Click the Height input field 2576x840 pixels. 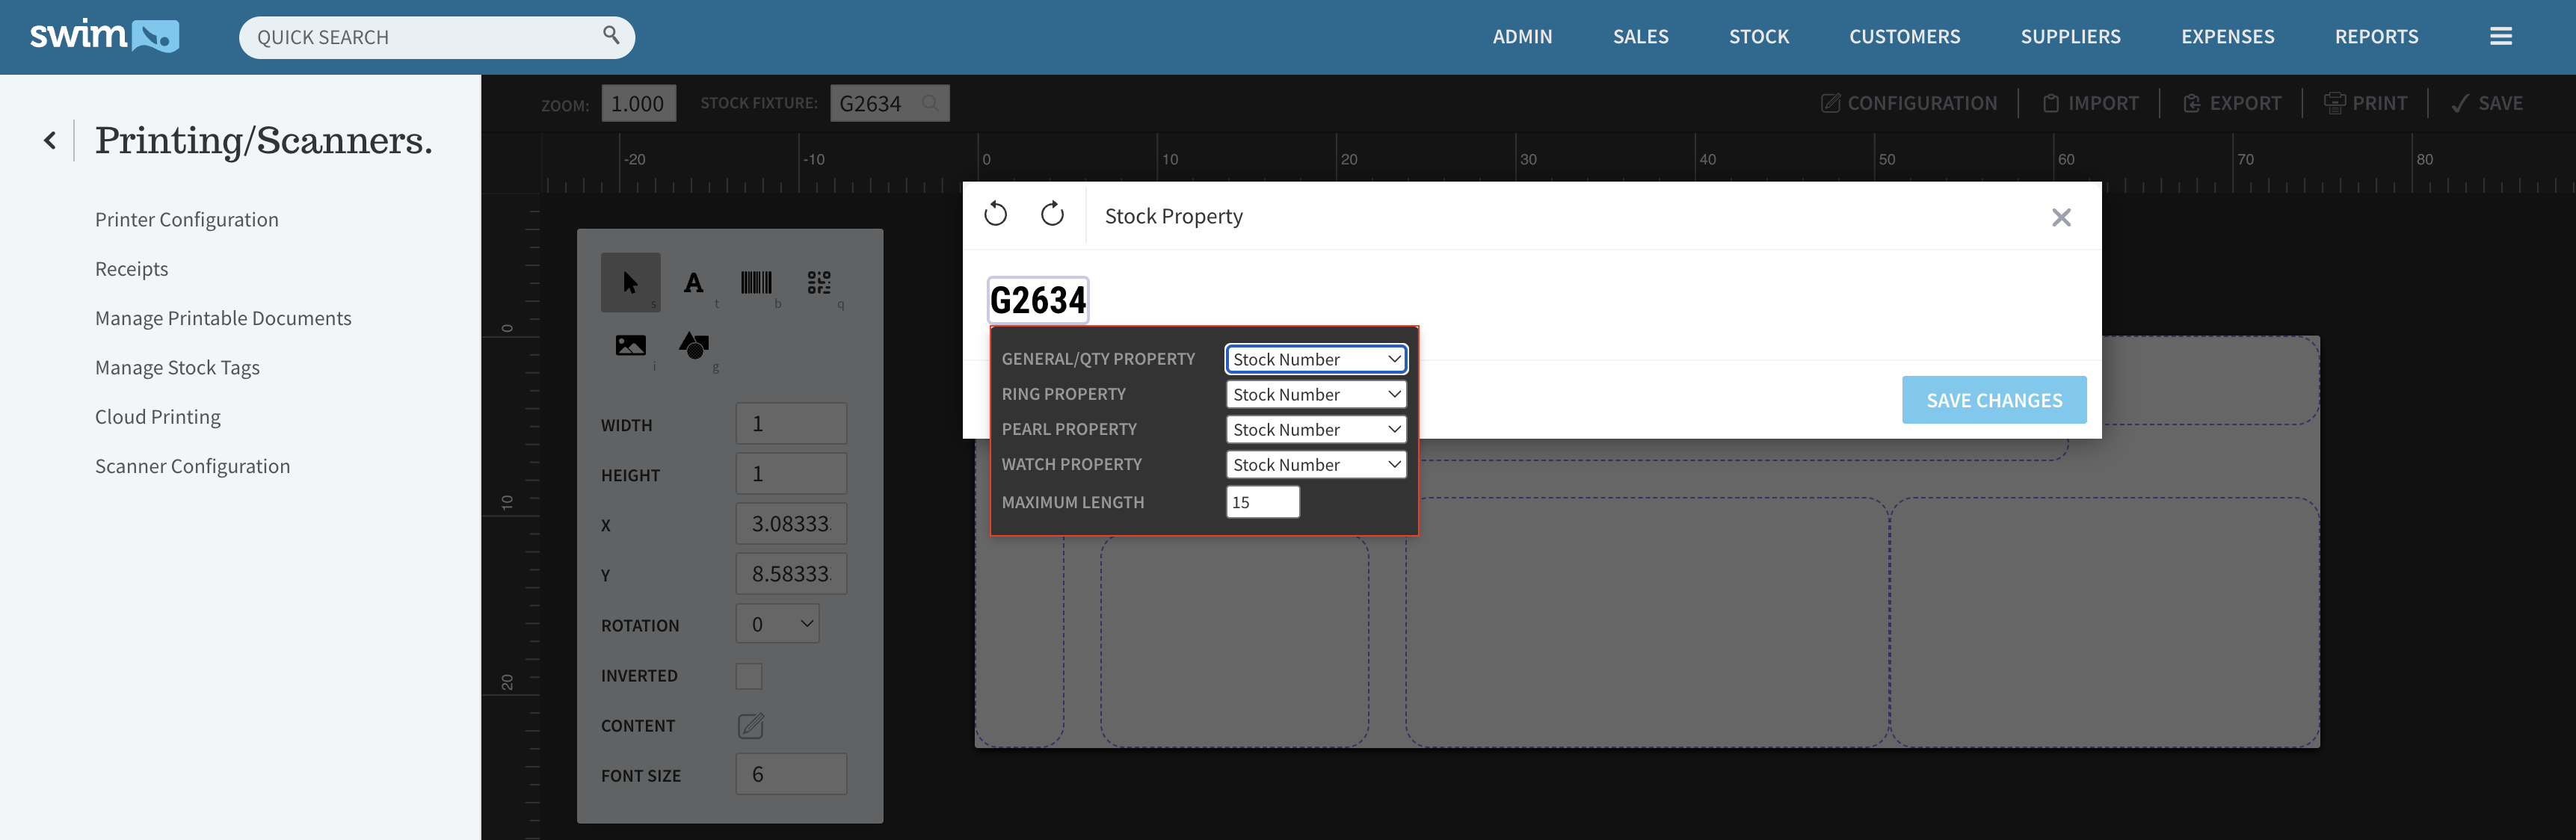[791, 474]
